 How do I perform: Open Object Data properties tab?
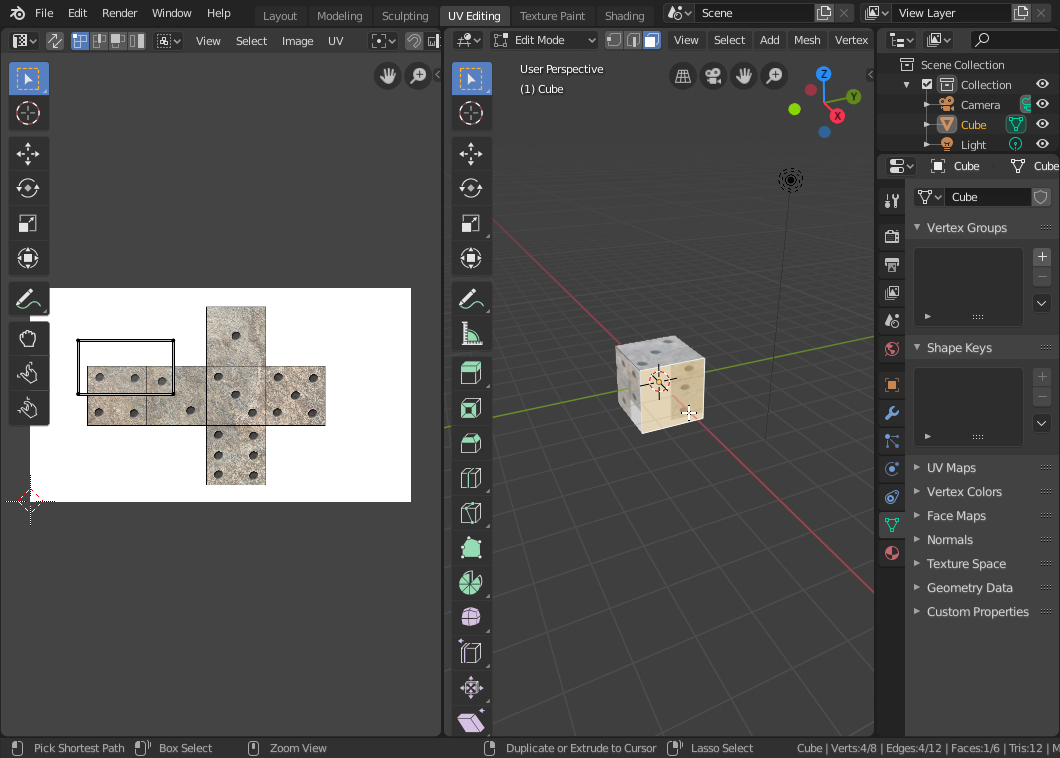tap(892, 525)
